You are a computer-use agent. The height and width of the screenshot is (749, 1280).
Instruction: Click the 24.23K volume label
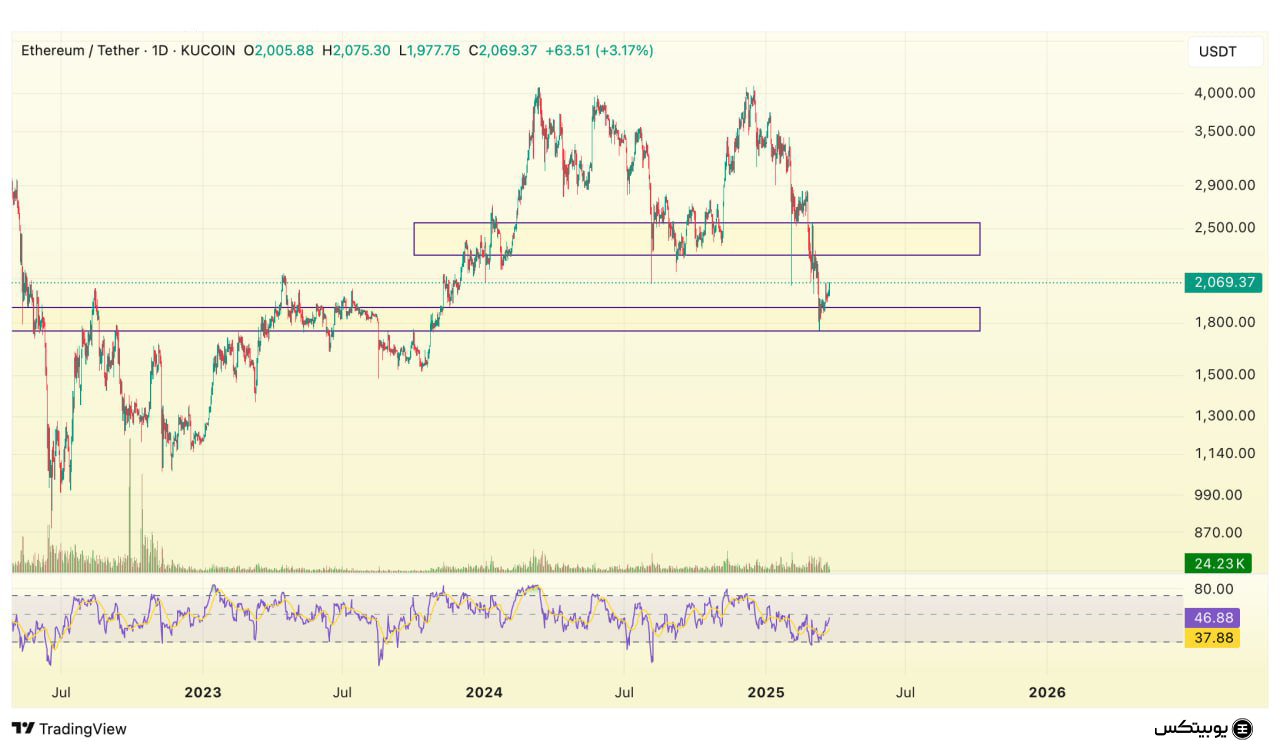(x=1217, y=563)
